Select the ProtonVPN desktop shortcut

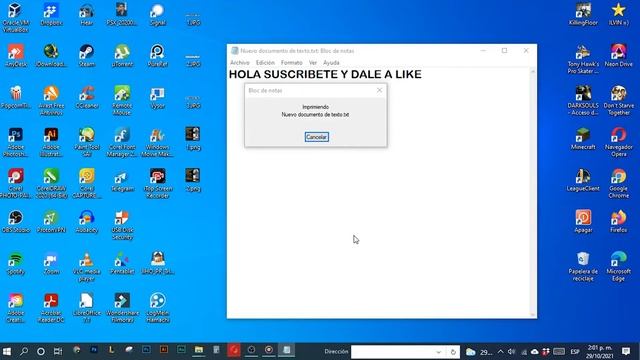pos(51,222)
